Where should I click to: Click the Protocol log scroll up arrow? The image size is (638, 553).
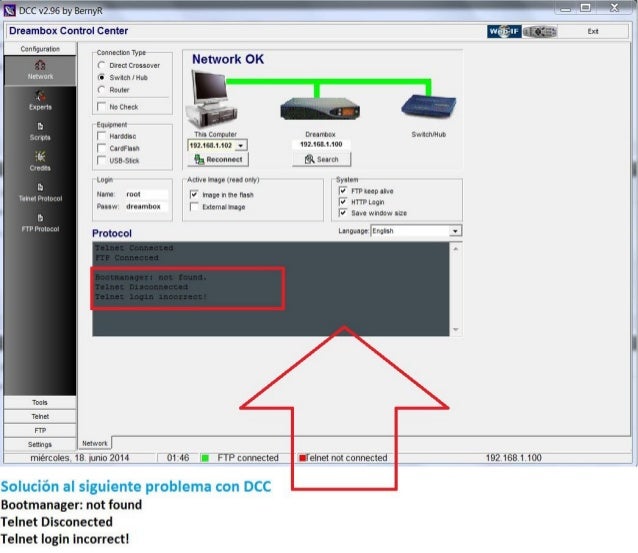pos(456,249)
